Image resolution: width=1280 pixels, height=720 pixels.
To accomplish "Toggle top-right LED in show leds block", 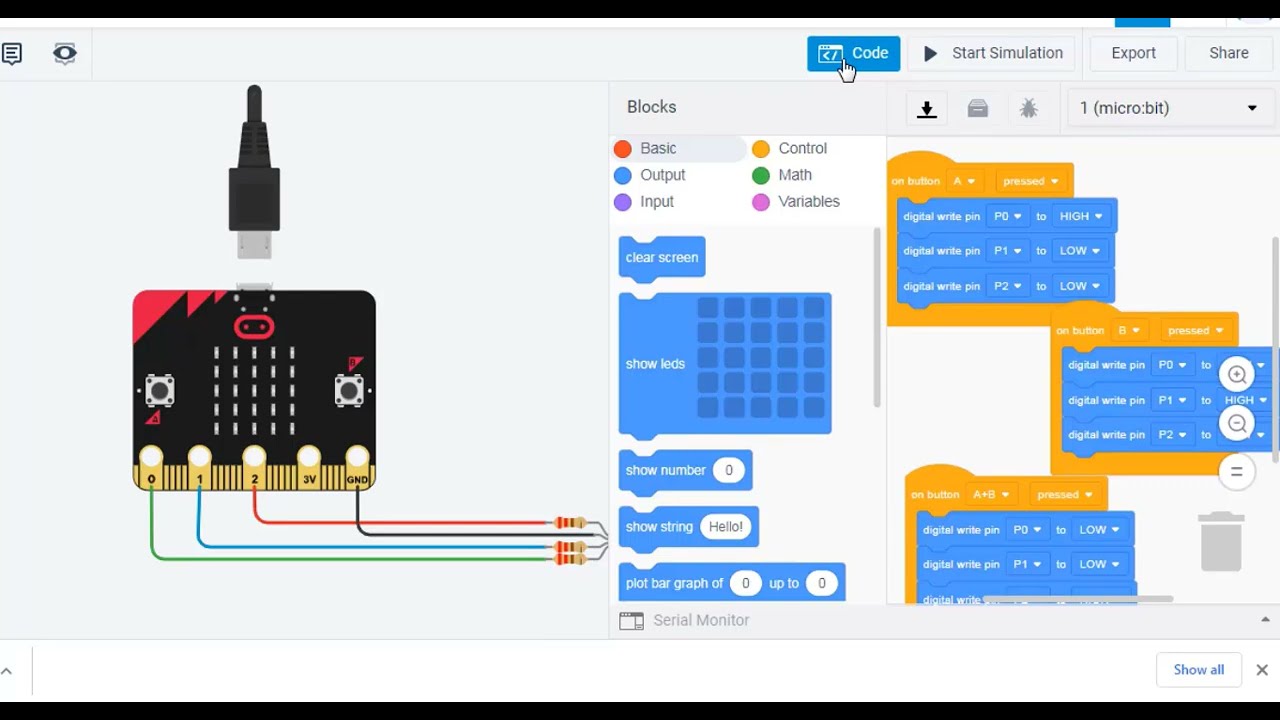I will [813, 307].
